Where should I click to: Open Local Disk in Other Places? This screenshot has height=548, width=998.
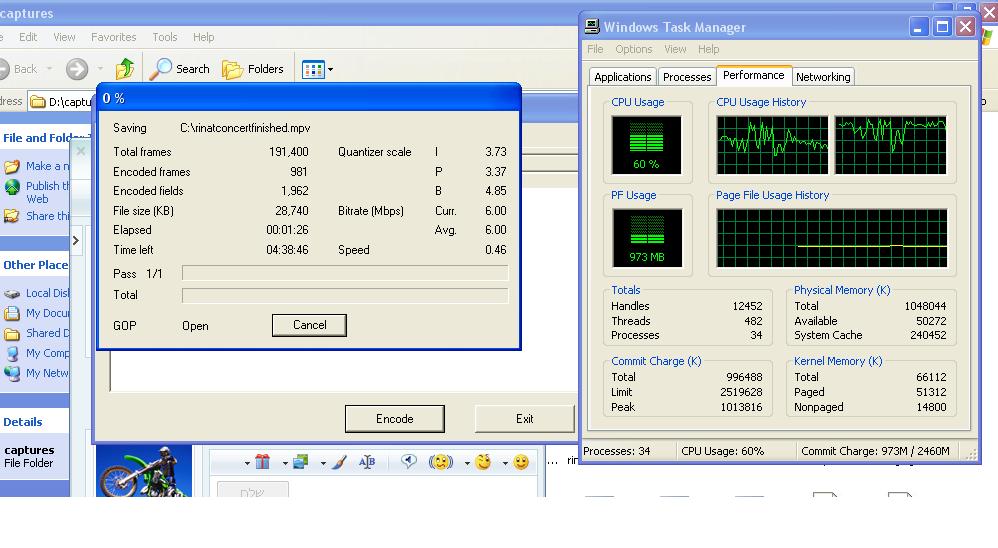tap(47, 293)
